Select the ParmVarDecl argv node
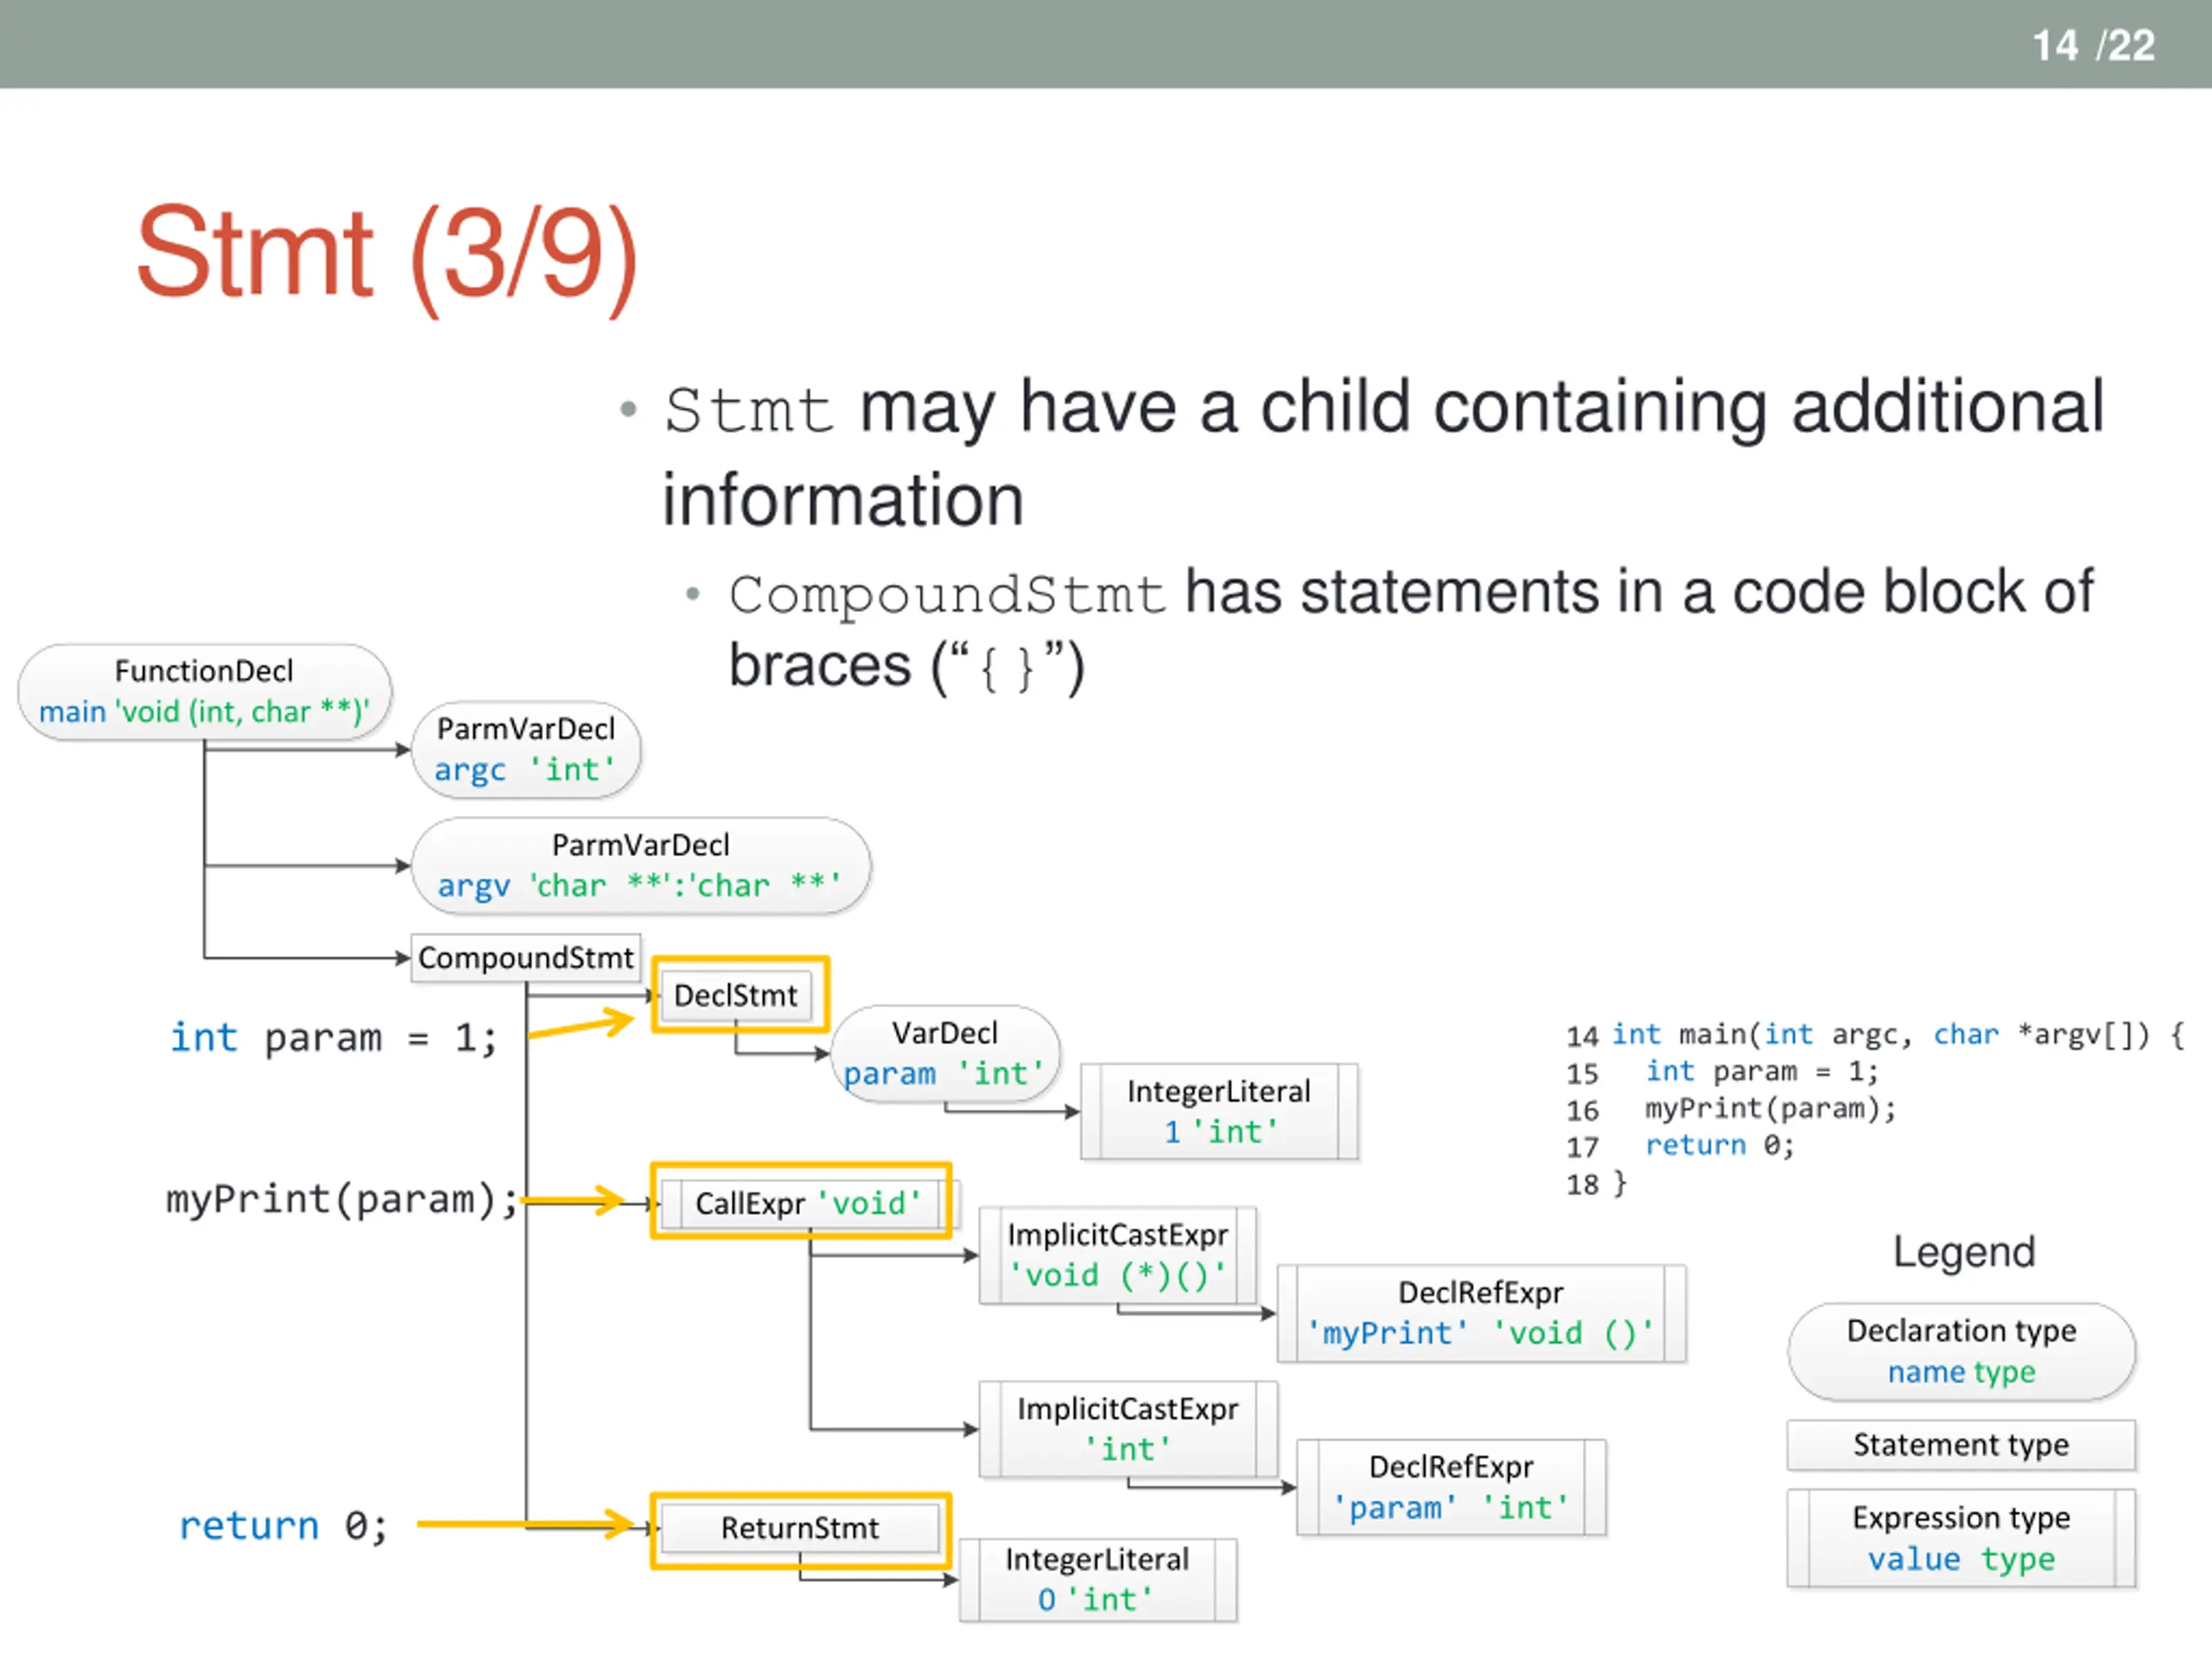 point(641,866)
